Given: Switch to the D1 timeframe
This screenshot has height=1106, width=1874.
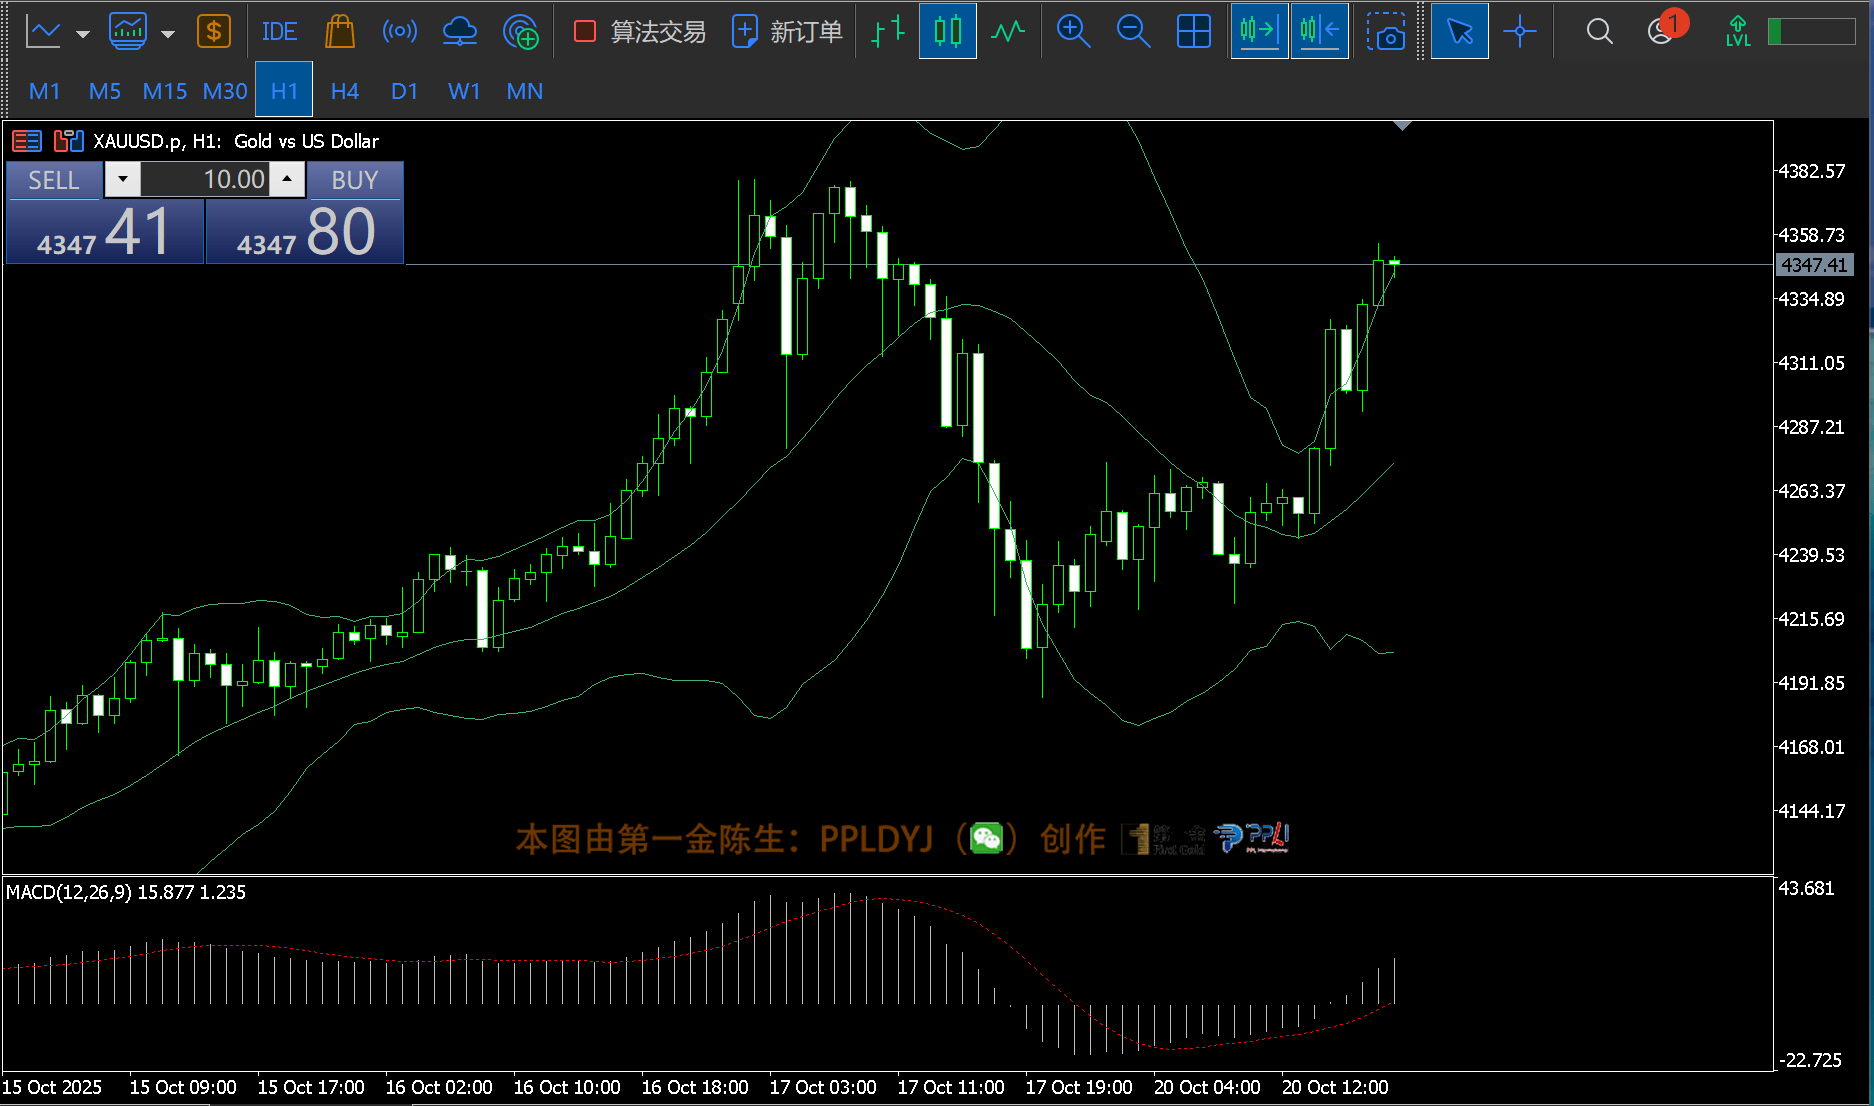Looking at the screenshot, I should [x=404, y=91].
